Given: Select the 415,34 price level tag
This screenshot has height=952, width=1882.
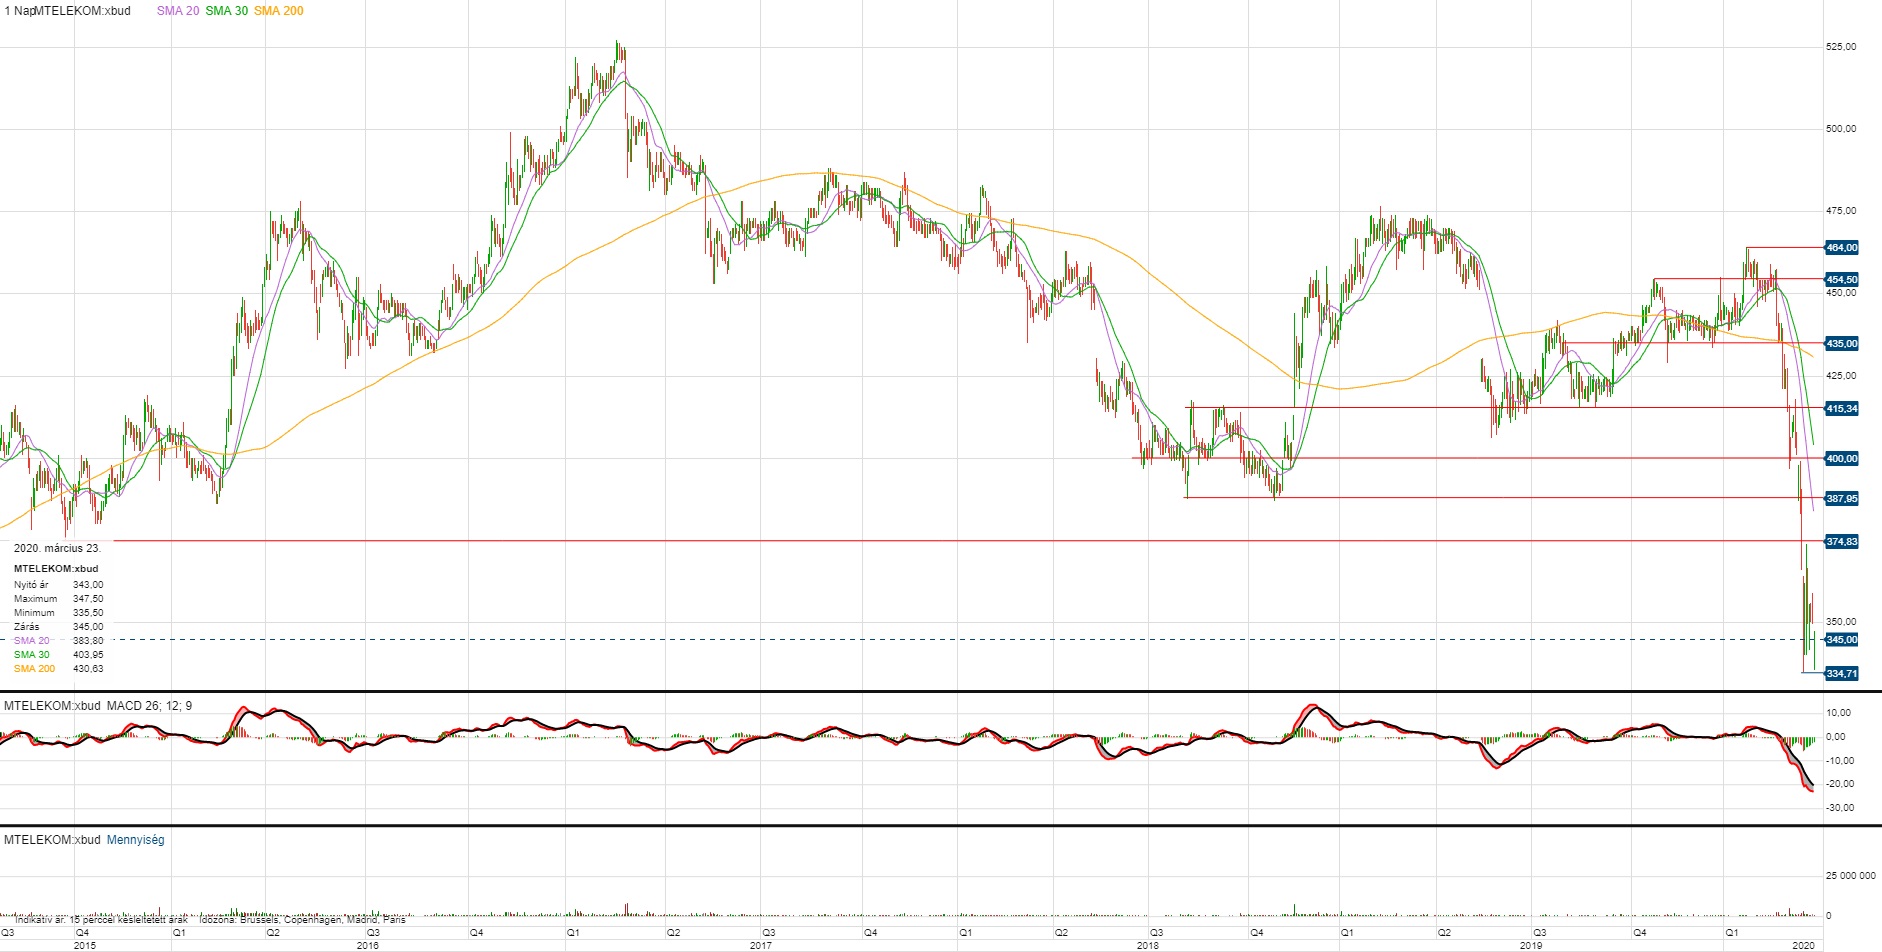Looking at the screenshot, I should tap(1841, 409).
